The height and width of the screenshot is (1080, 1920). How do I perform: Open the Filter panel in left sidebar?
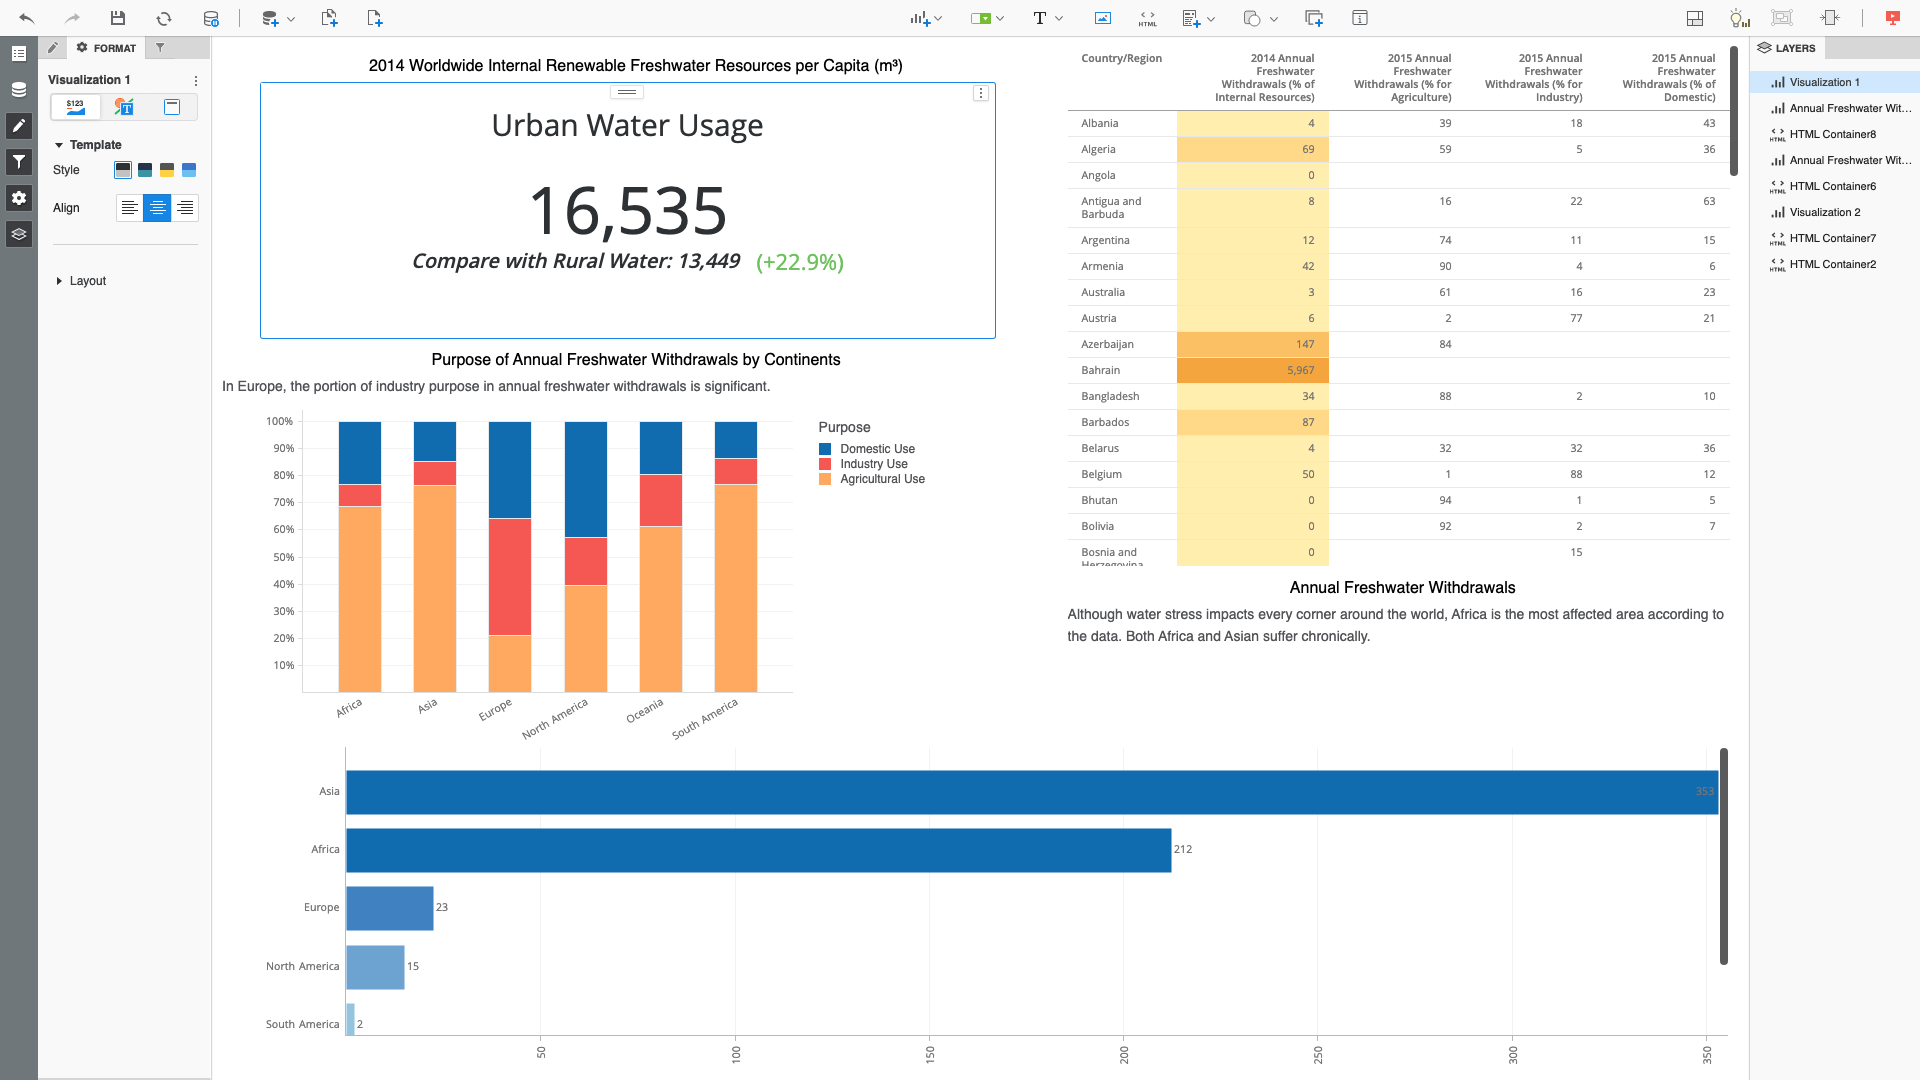coord(19,162)
